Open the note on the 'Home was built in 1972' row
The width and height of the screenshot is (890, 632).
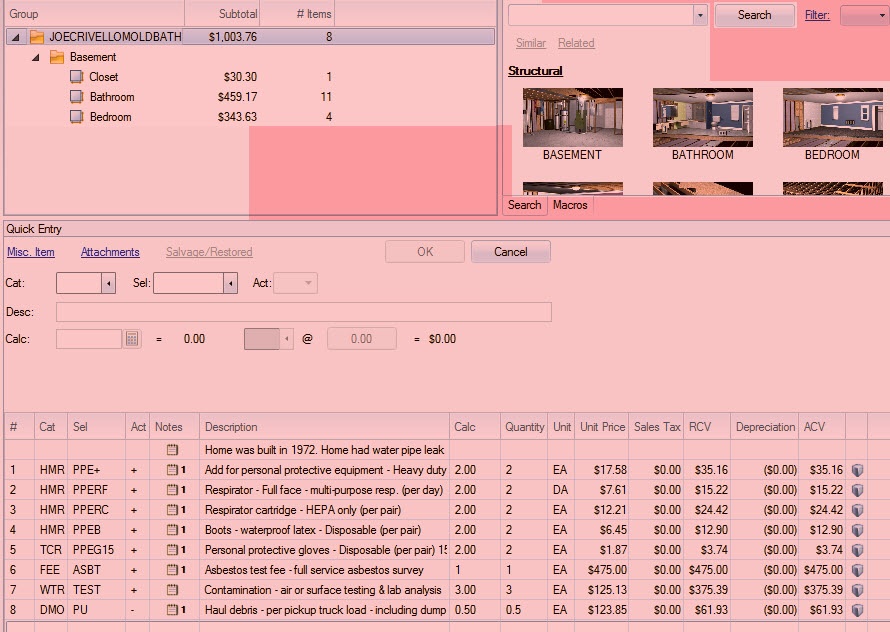click(x=172, y=450)
